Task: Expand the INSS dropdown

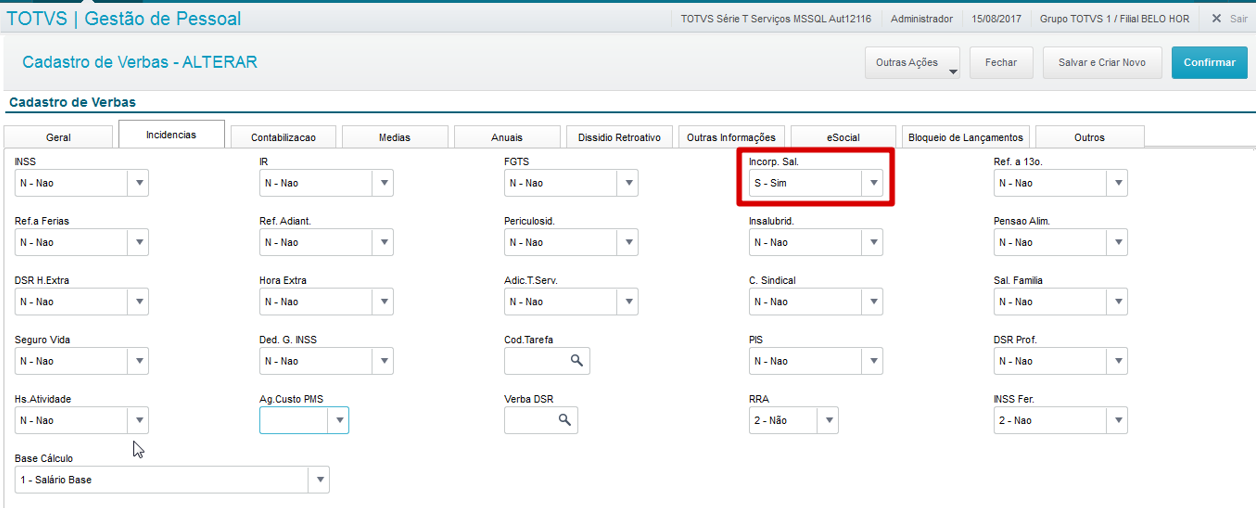Action: [x=139, y=183]
